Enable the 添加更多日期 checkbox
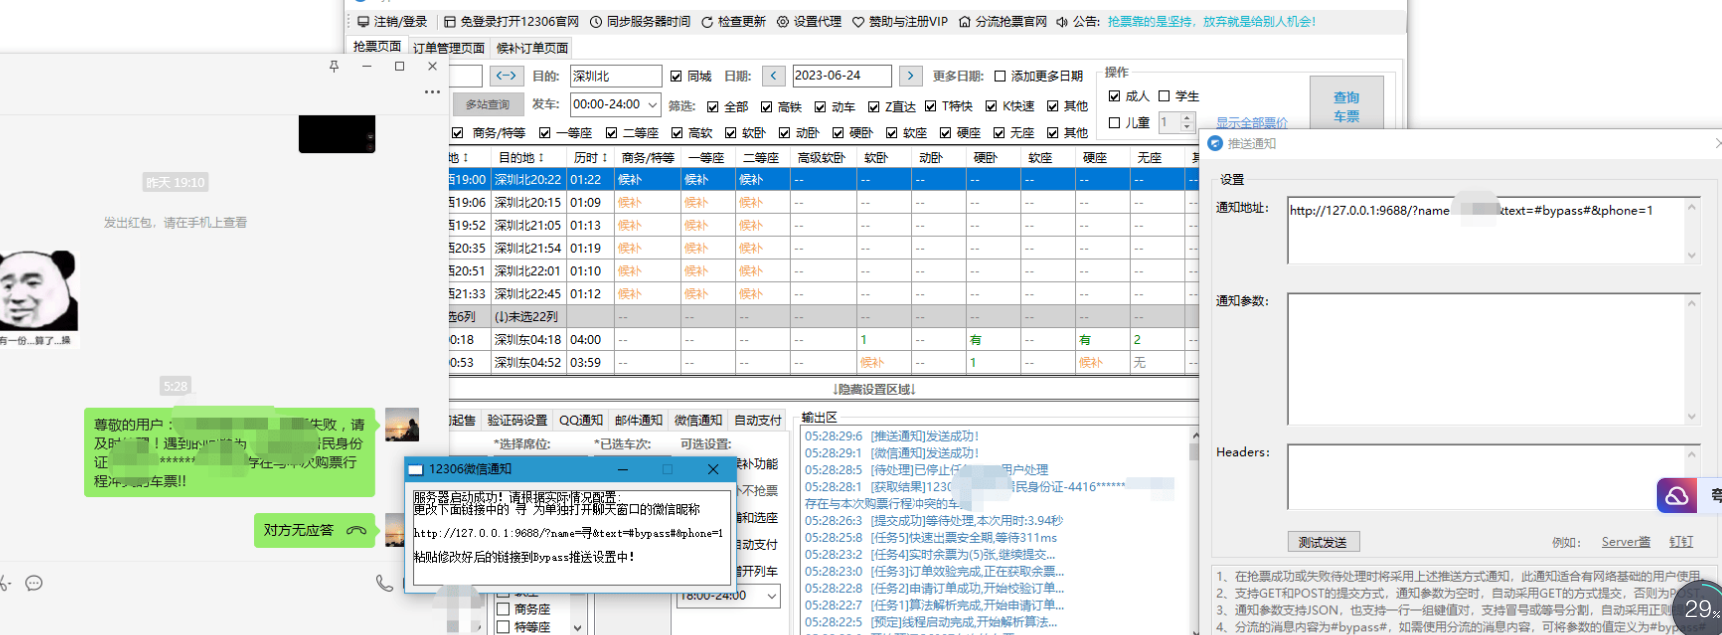The height and width of the screenshot is (635, 1722). tap(1000, 76)
